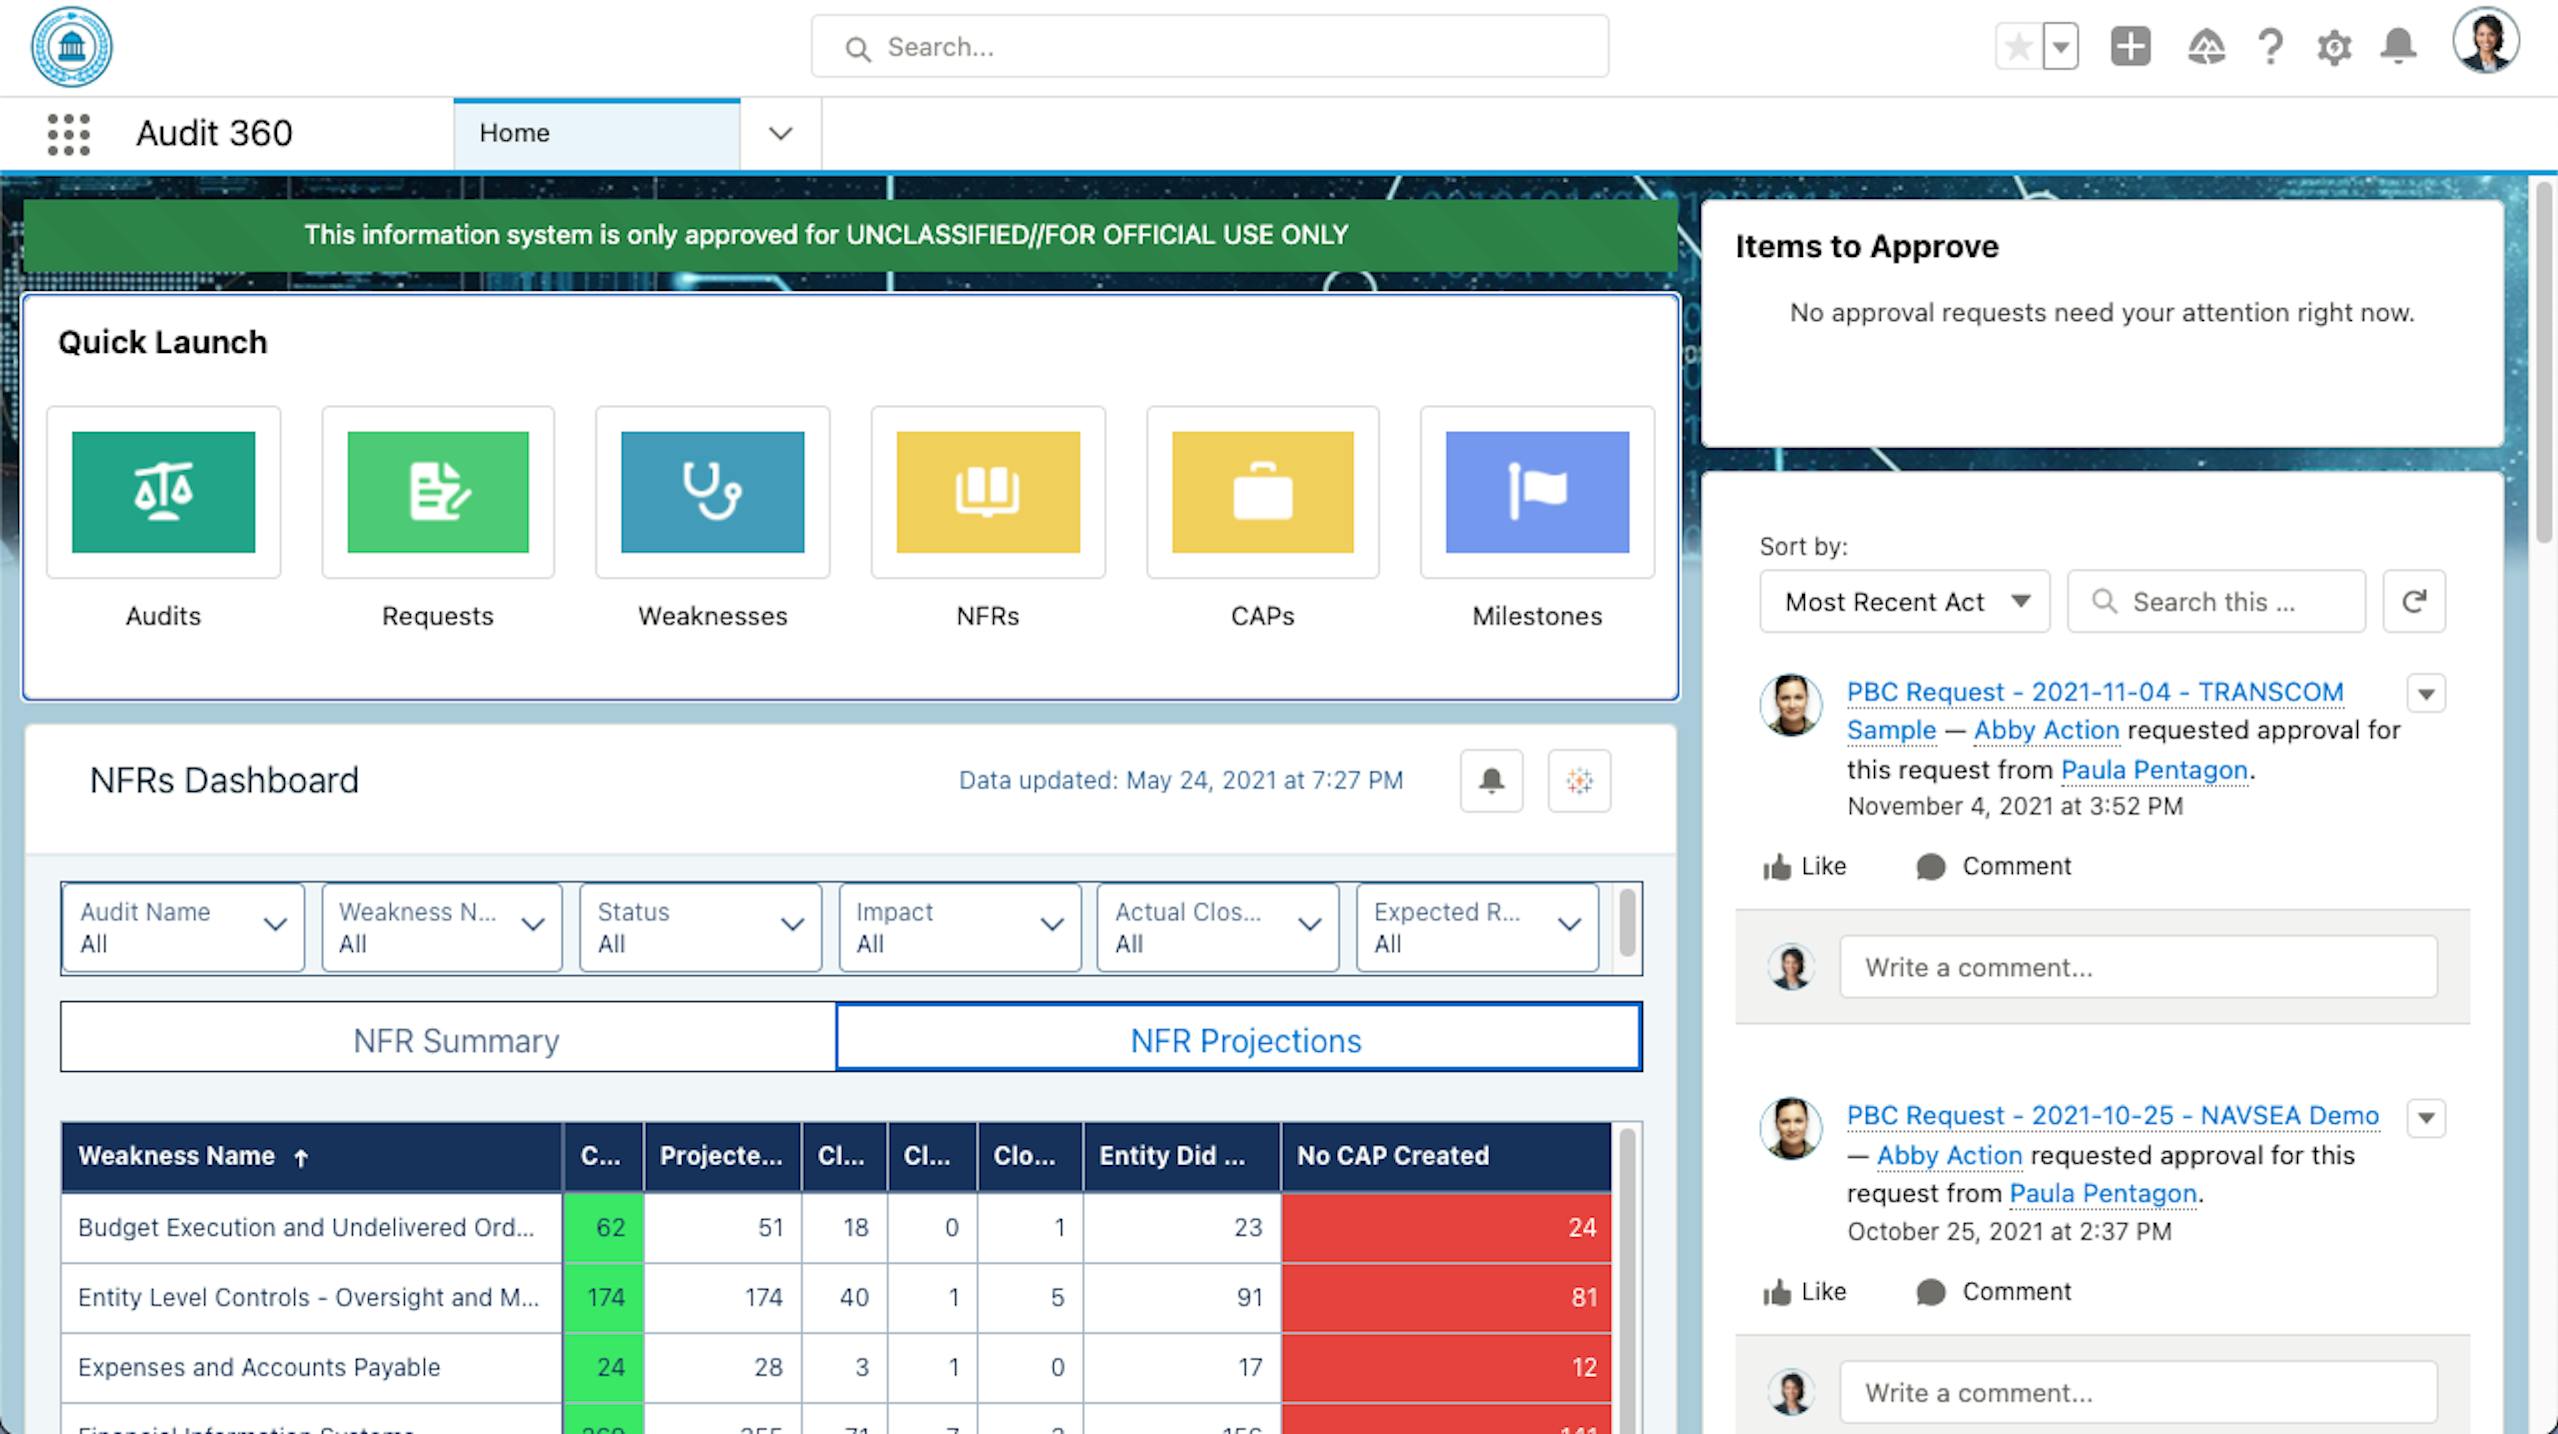Image resolution: width=2558 pixels, height=1434 pixels.
Task: Open the Setup gear icon
Action: click(2333, 47)
